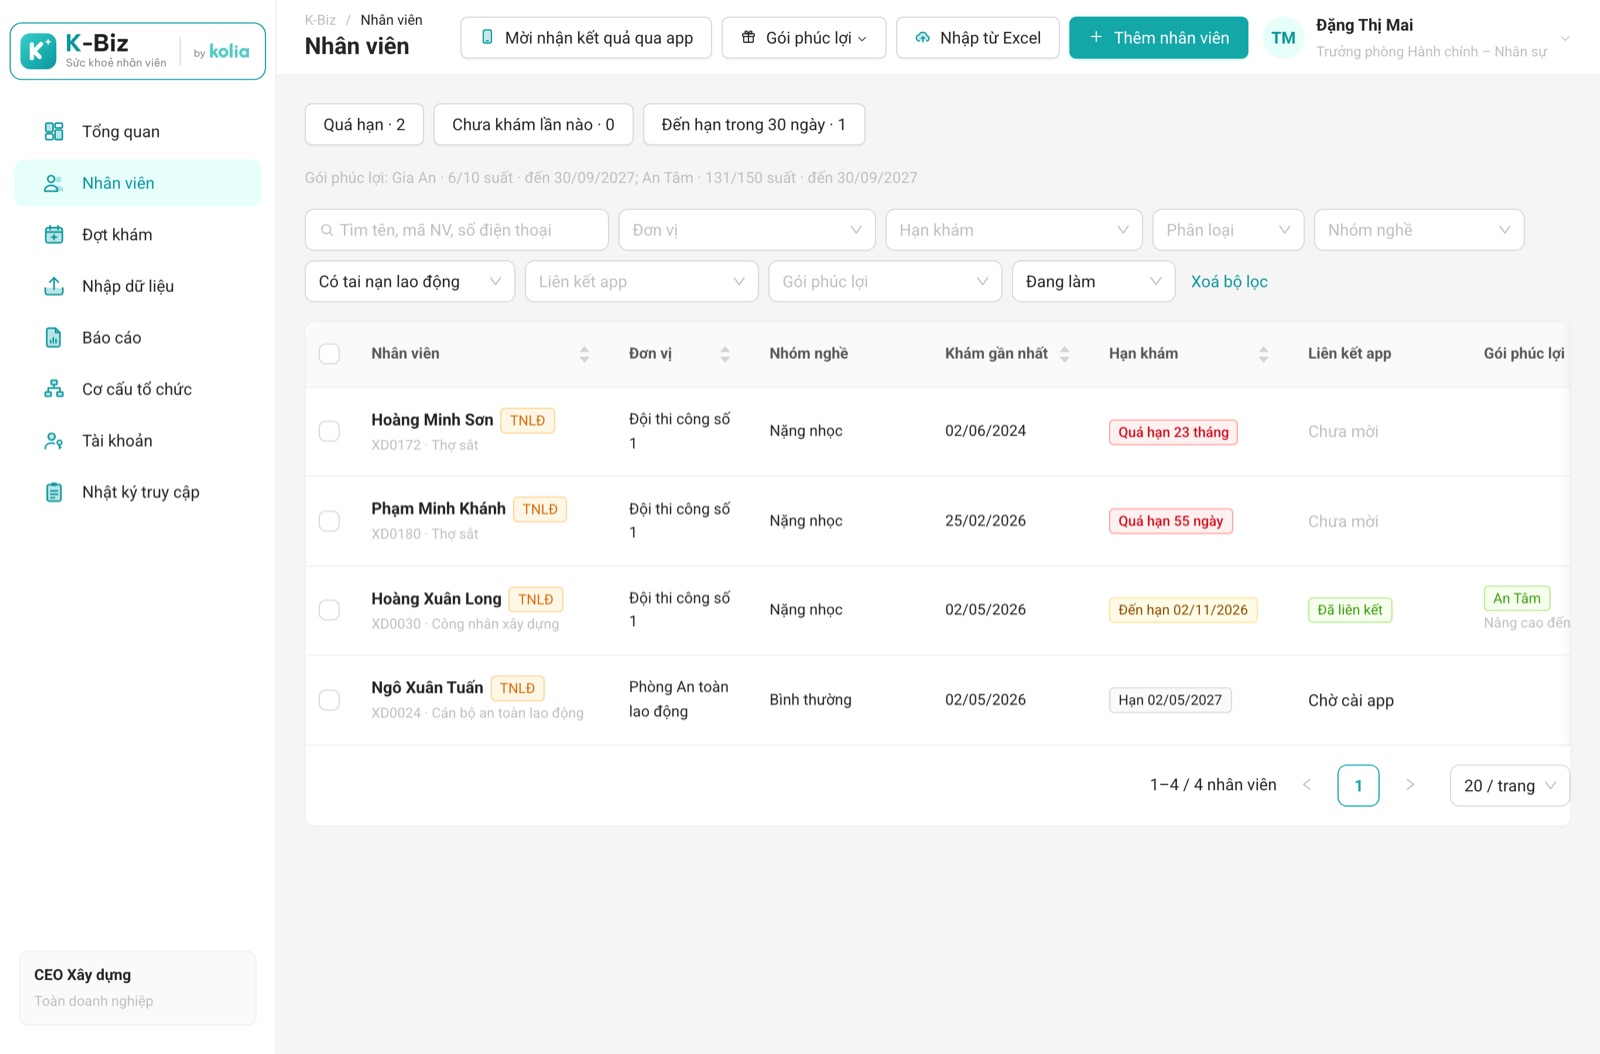Click the Tổng quan dashboard icon
1600x1054 pixels.
54,131
